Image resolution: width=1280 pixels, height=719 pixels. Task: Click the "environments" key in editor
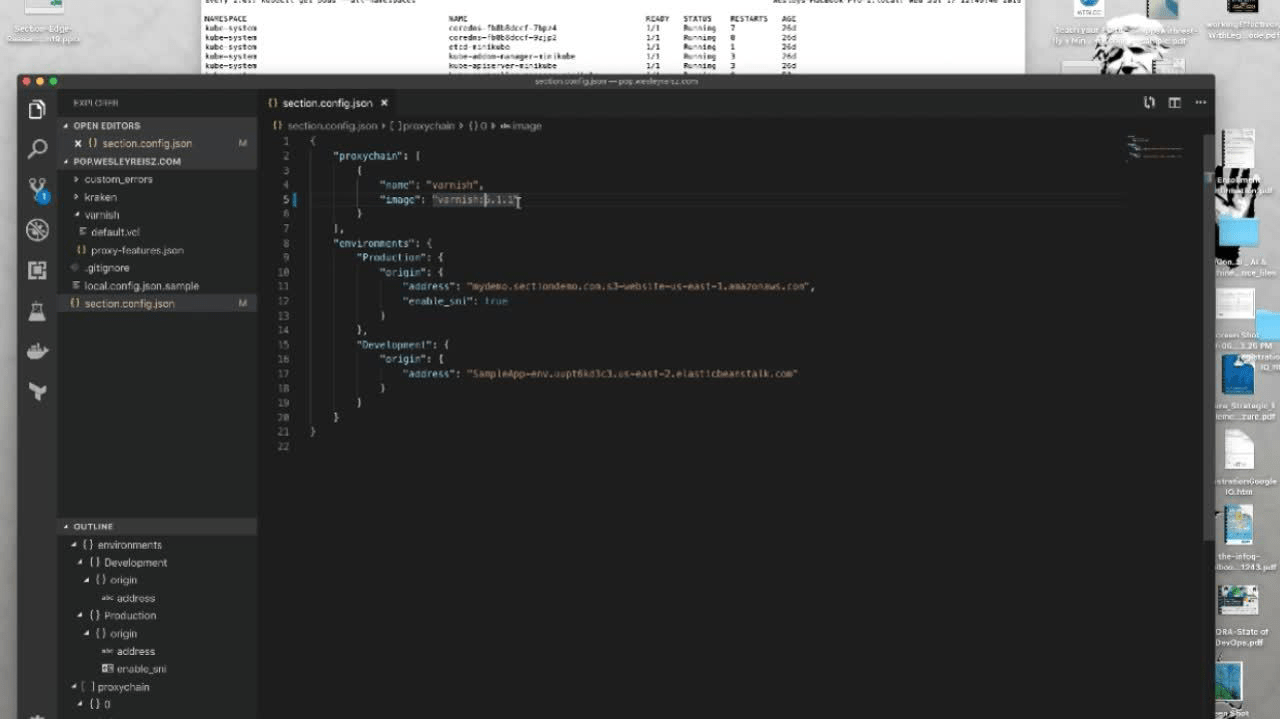coord(373,243)
